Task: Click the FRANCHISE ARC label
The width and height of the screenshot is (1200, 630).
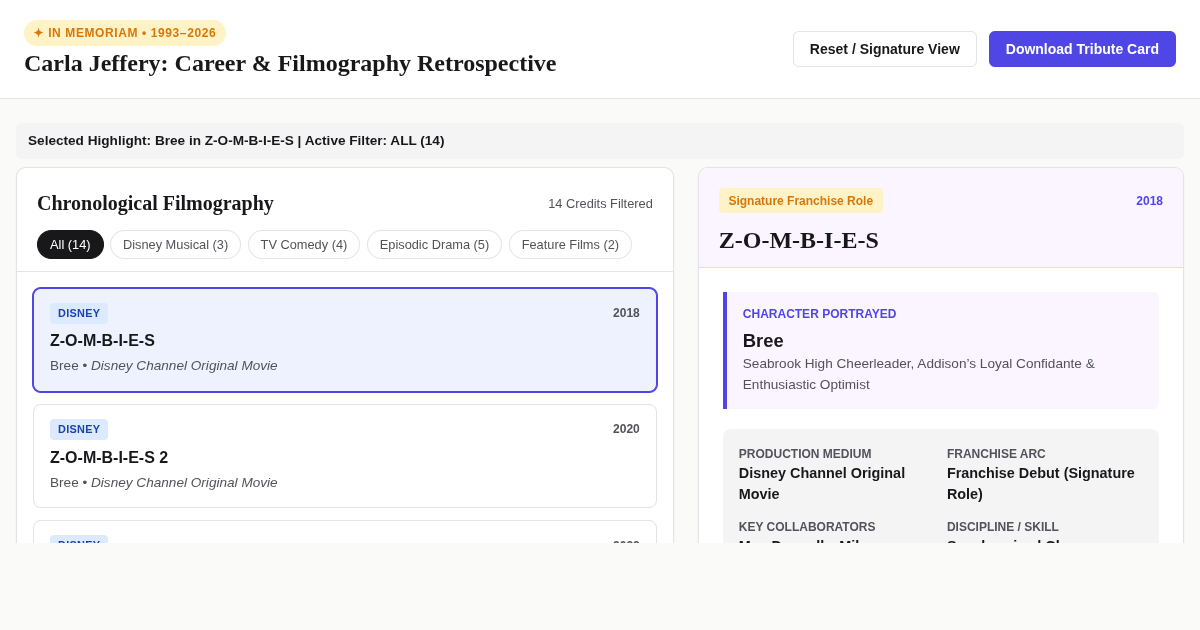Action: [996, 454]
